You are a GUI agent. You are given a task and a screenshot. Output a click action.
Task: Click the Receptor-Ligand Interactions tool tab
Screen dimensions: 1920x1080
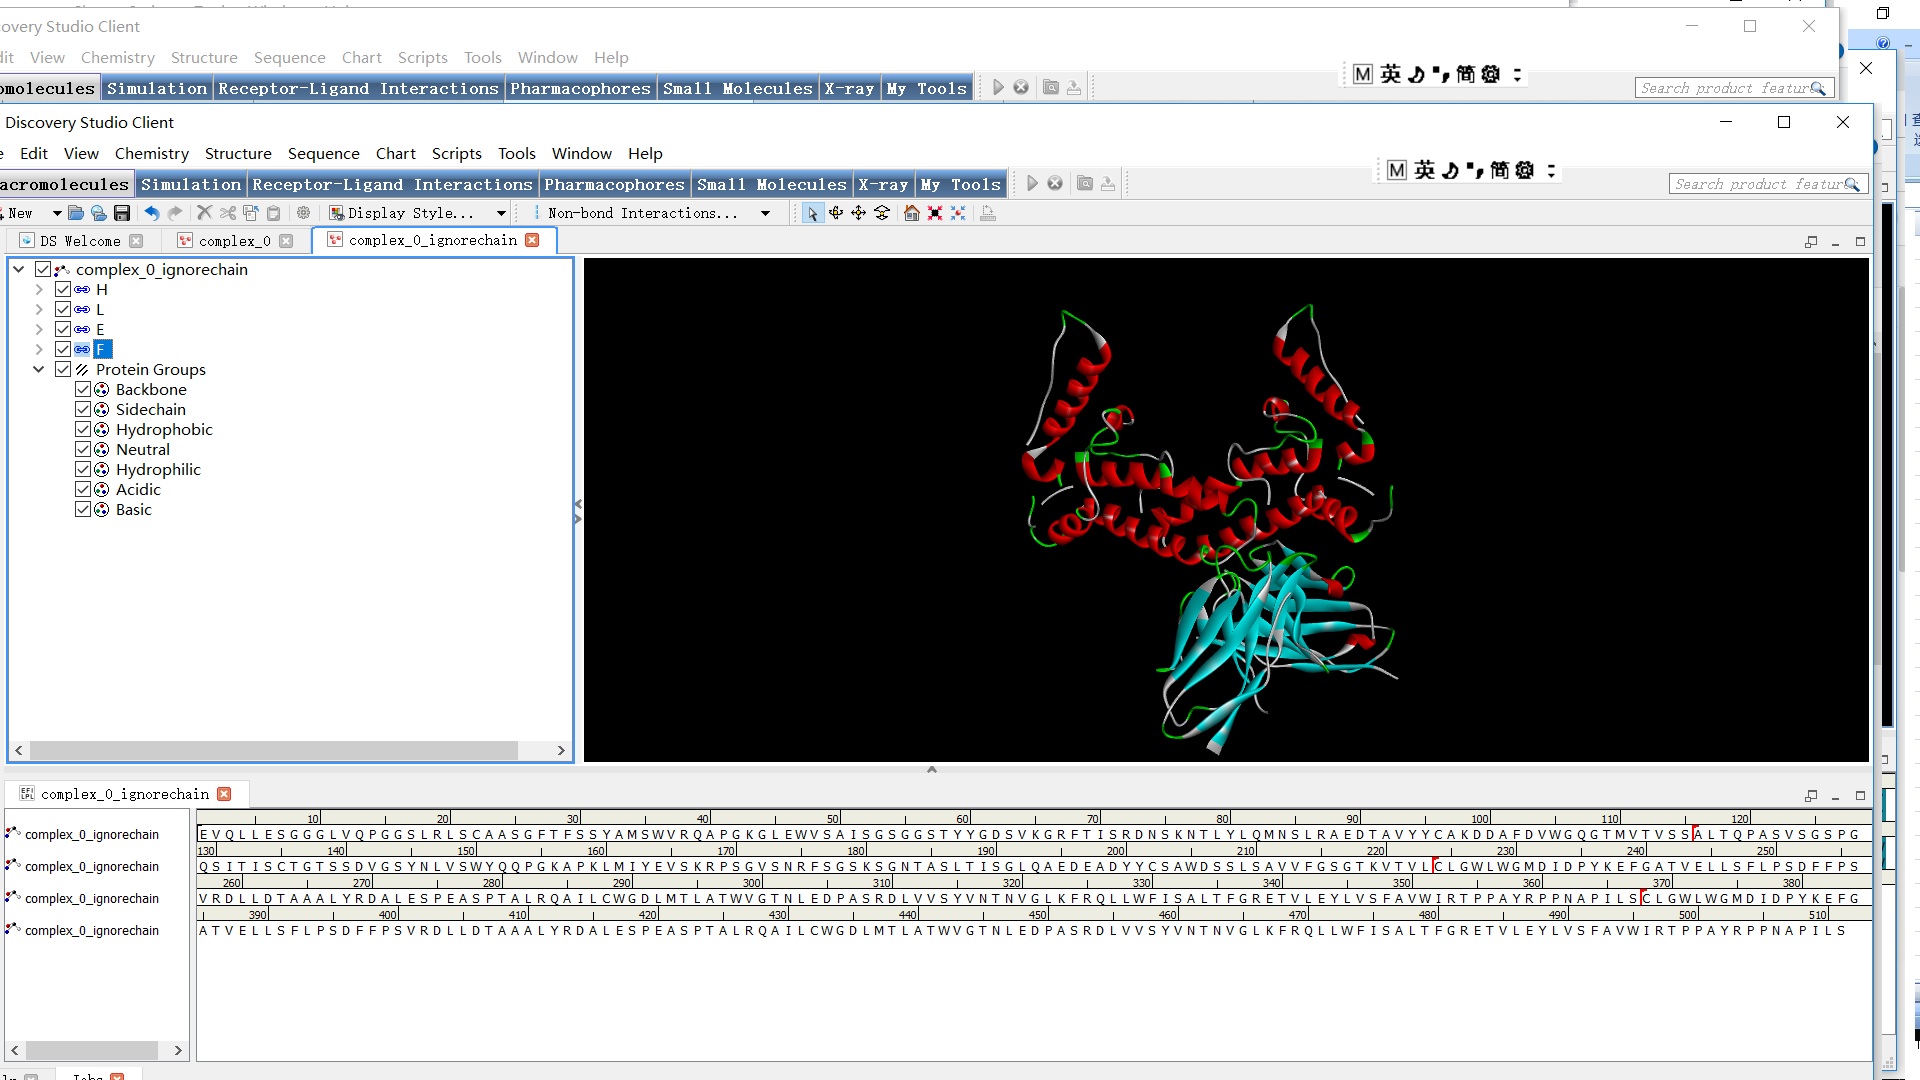click(392, 184)
